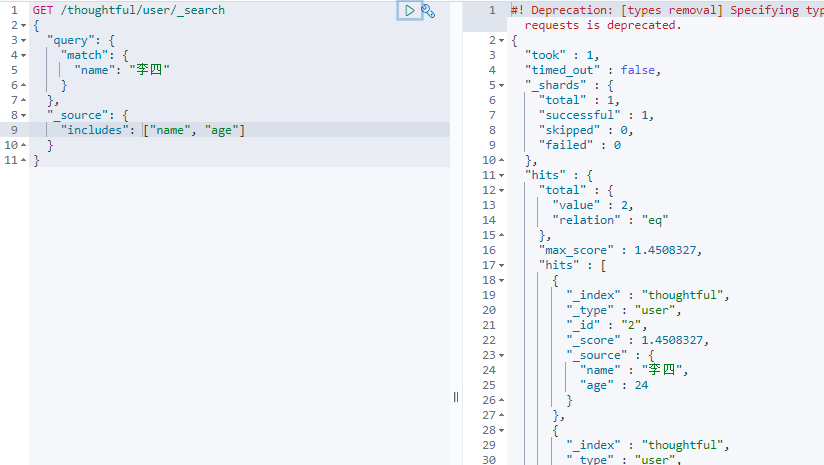Collapse inner "hits" array at response line 17
This screenshot has width=824, height=465.
coord(501,266)
